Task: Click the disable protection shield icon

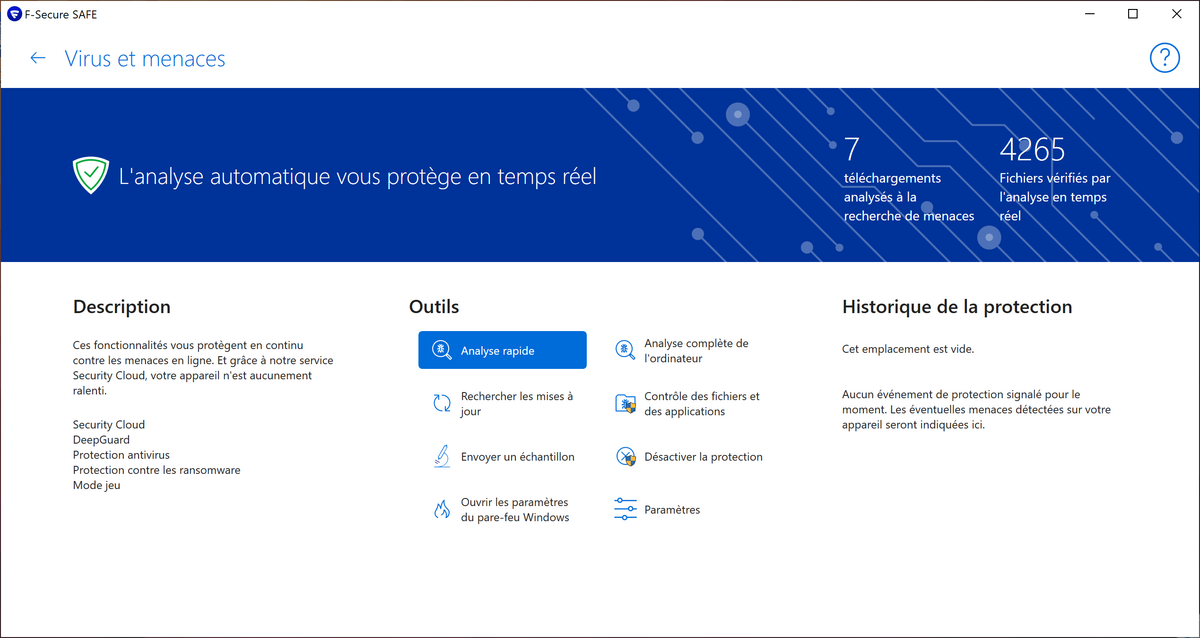Action: tap(625, 457)
